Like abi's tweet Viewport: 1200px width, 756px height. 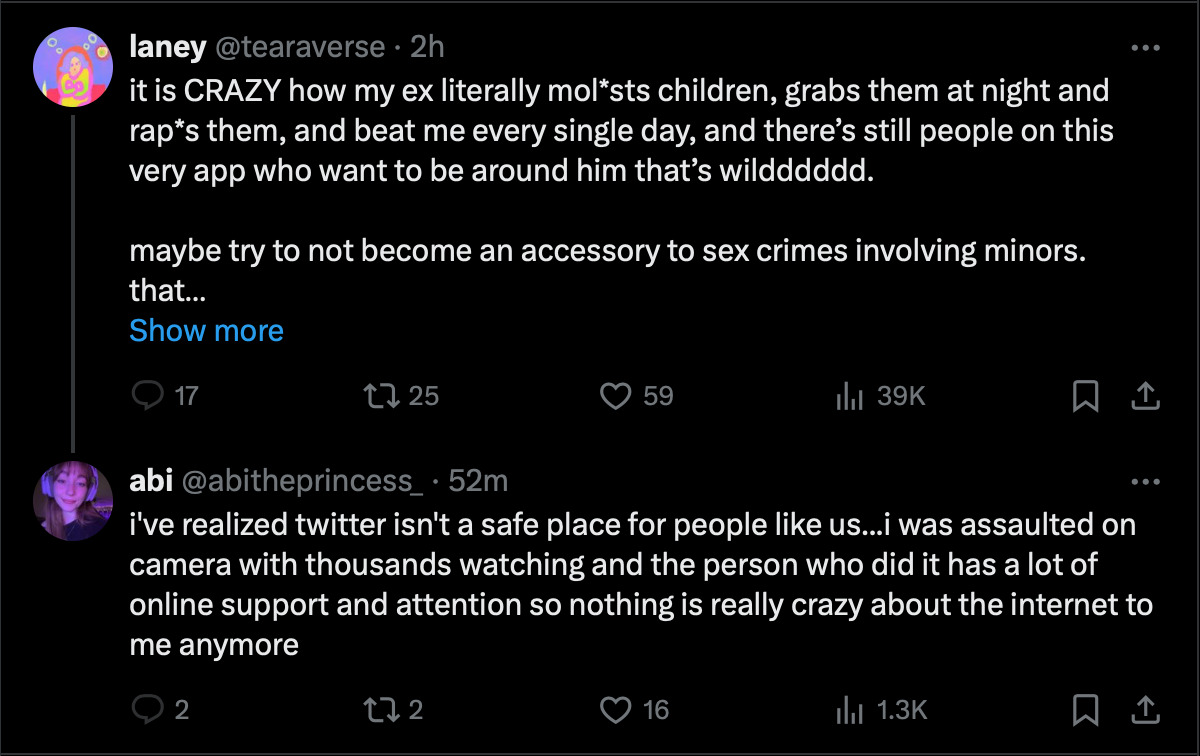point(613,710)
